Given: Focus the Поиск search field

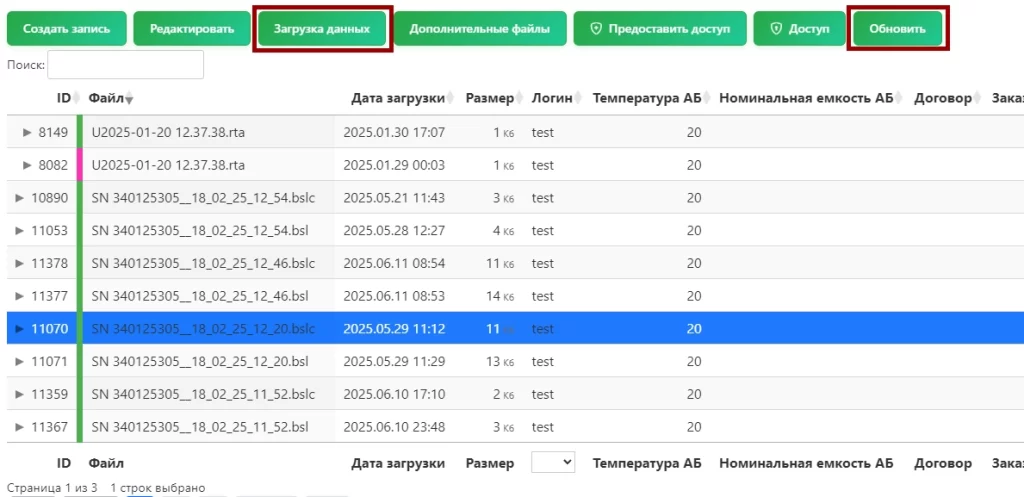Looking at the screenshot, I should [x=125, y=65].
